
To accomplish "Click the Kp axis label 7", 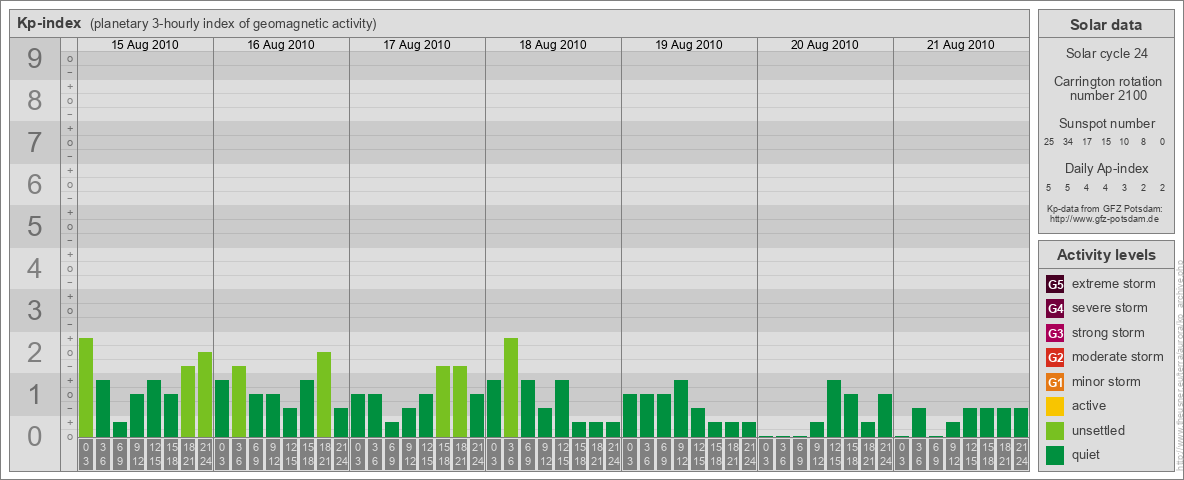I will [x=34, y=143].
